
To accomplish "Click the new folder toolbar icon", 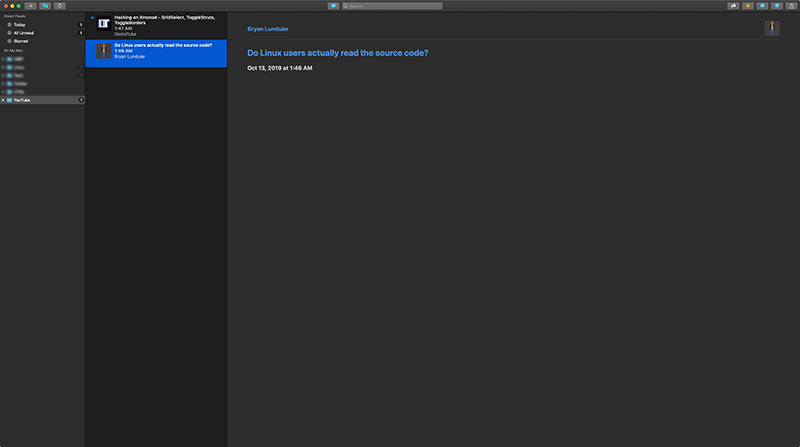I will coord(45,5).
